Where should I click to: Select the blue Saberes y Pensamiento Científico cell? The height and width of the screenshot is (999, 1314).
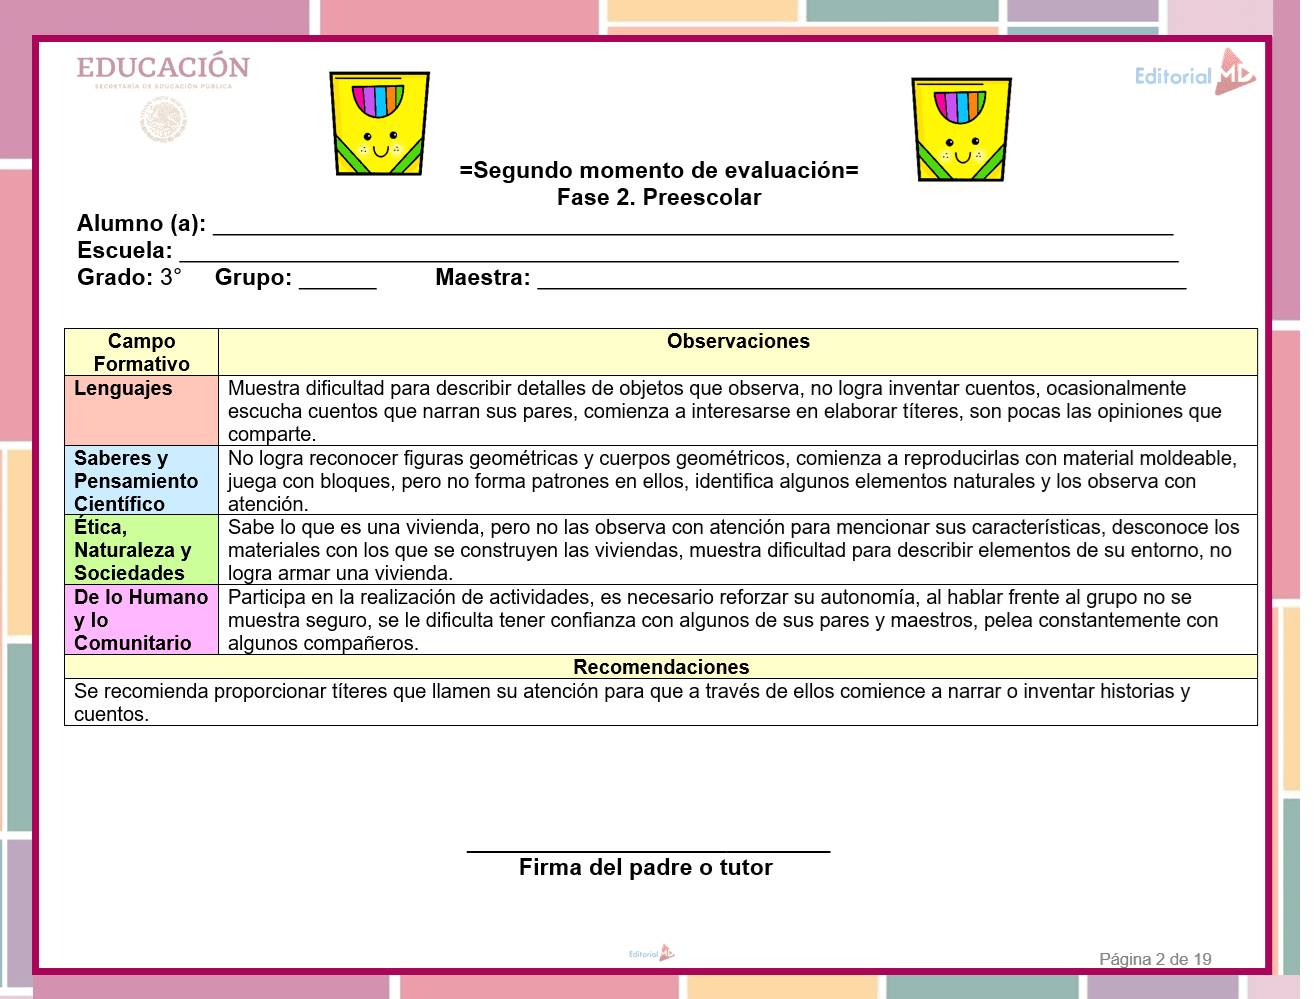141,480
